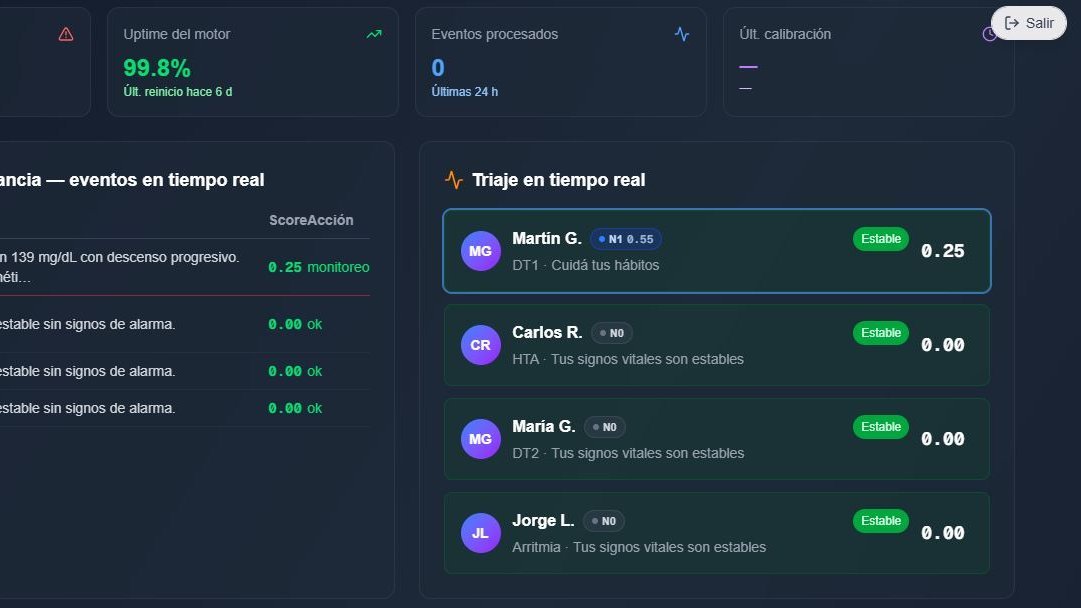This screenshot has height=608, width=1081.
Task: Click the 'Uptime del motor' card title
Action: click(x=176, y=34)
